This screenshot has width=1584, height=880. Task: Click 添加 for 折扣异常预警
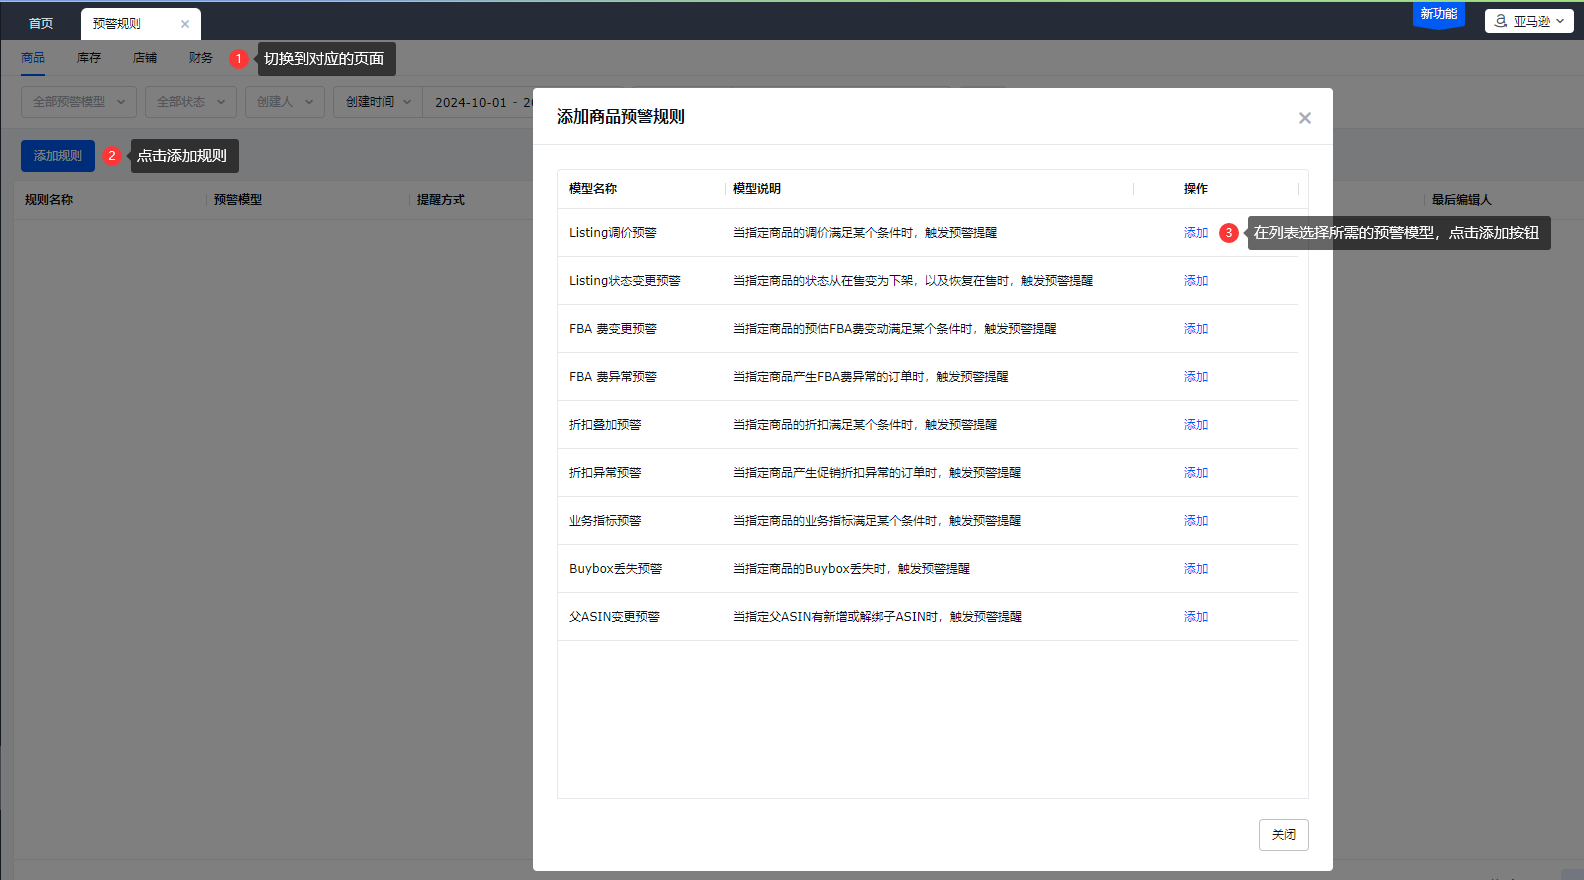(x=1196, y=473)
